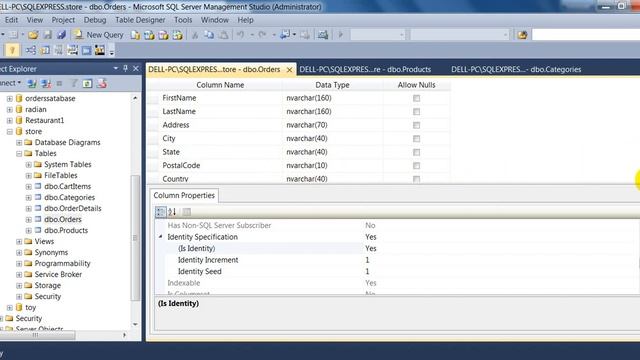Collapse the Identity Specification property
Viewport: 640px width, 360px height.
160,237
